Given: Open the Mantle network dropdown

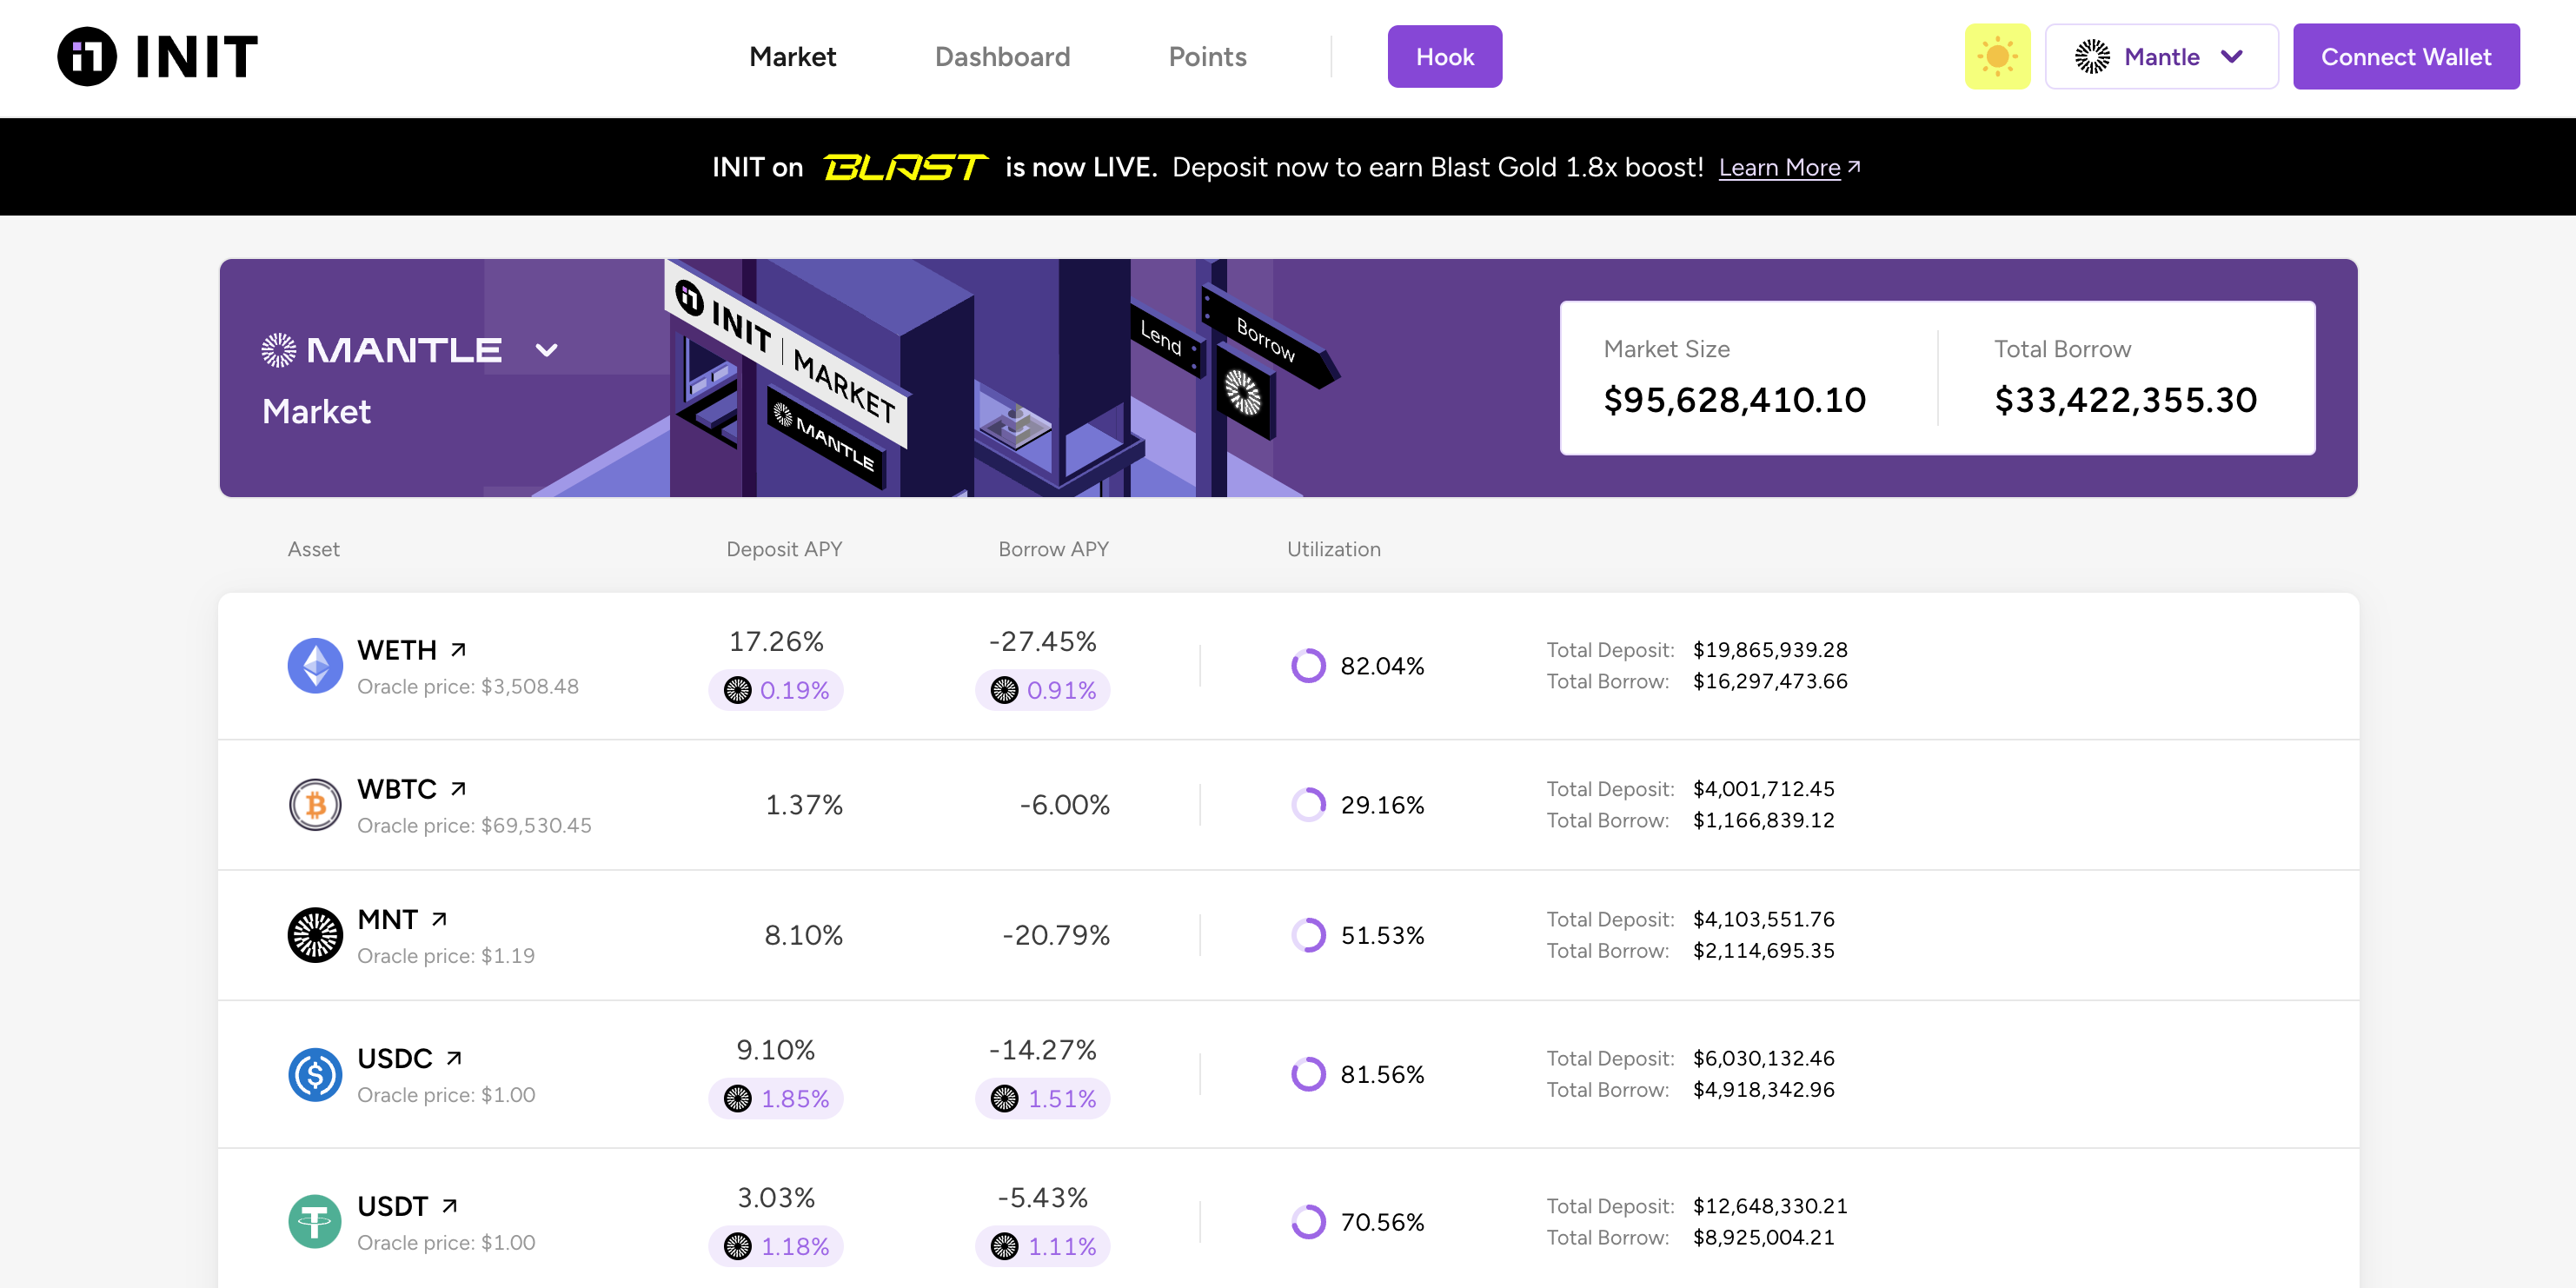Looking at the screenshot, I should [x=2233, y=57].
